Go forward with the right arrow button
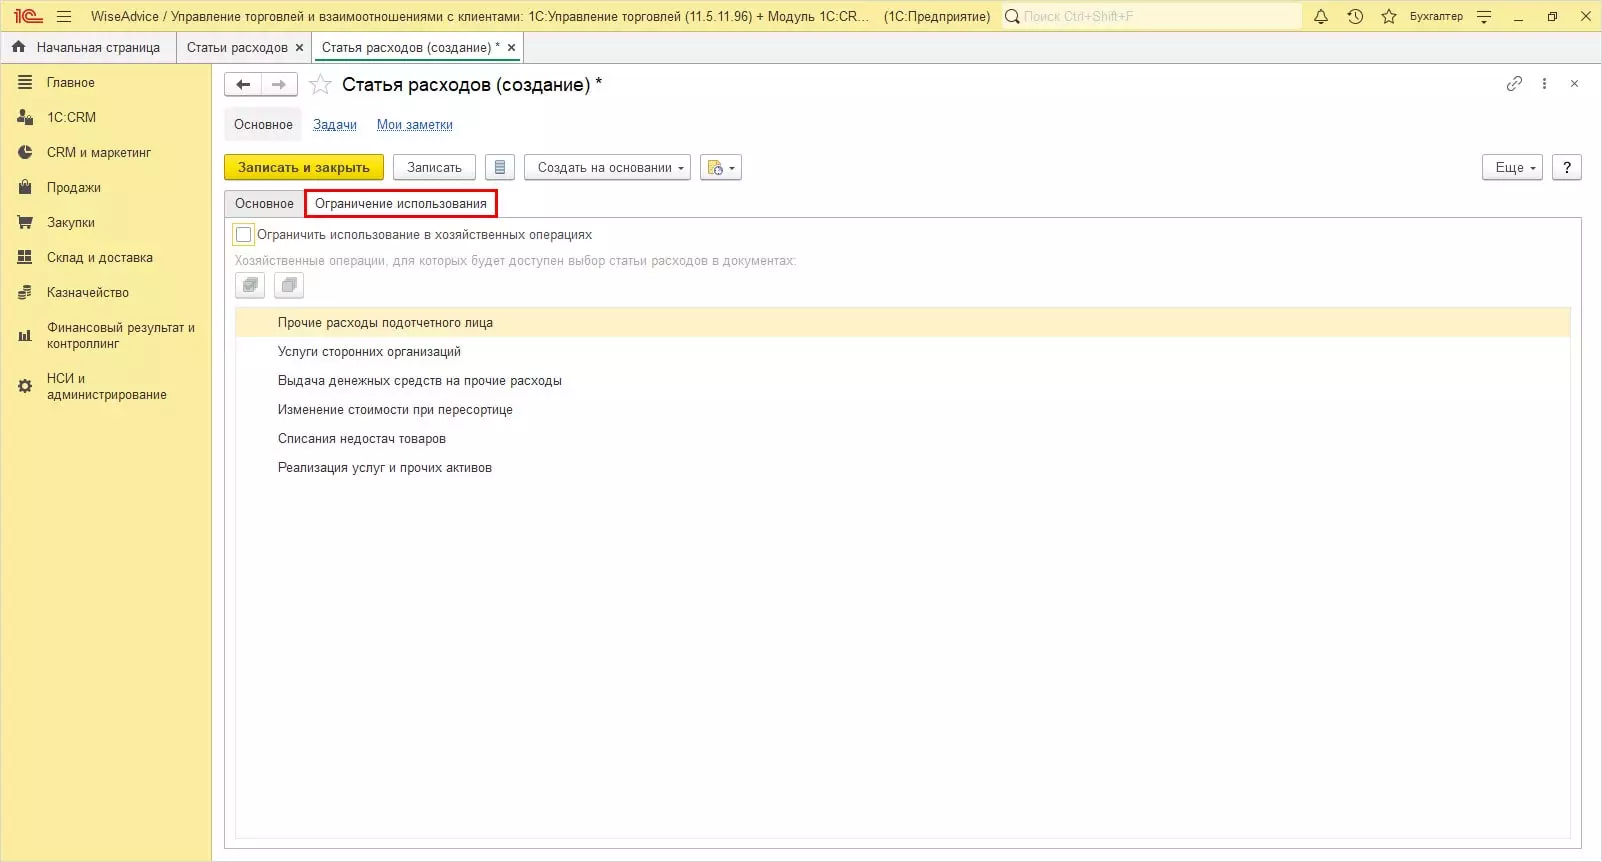1602x862 pixels. (279, 85)
